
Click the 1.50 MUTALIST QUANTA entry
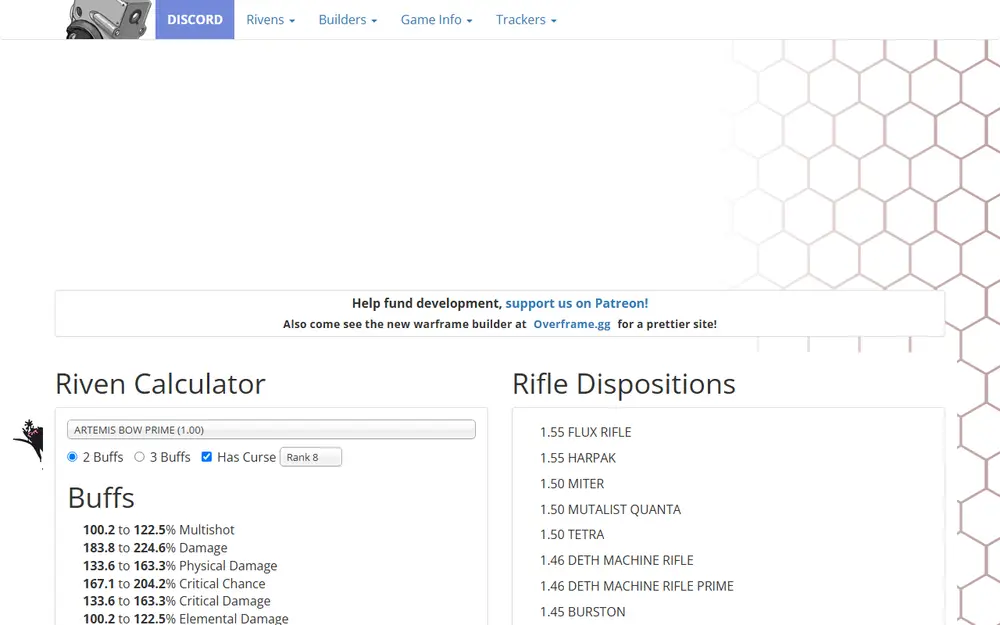(610, 509)
